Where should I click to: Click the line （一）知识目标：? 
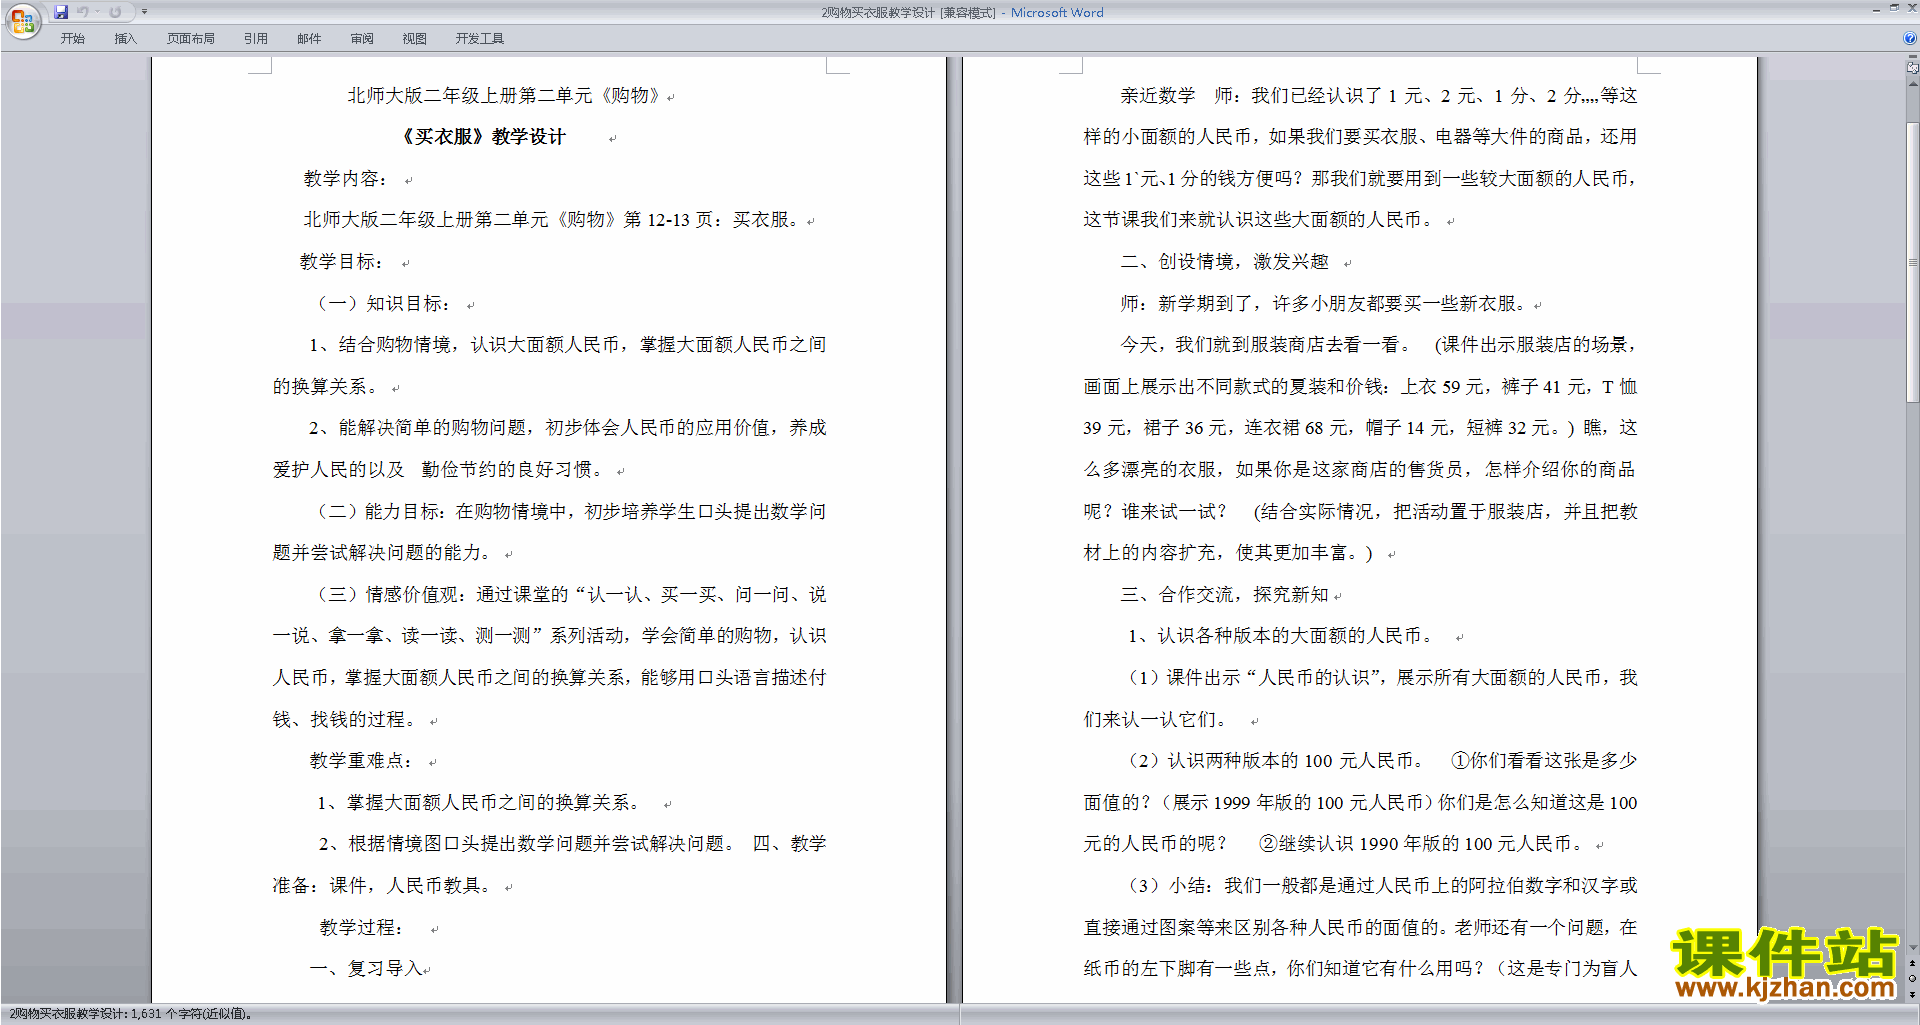[384, 304]
